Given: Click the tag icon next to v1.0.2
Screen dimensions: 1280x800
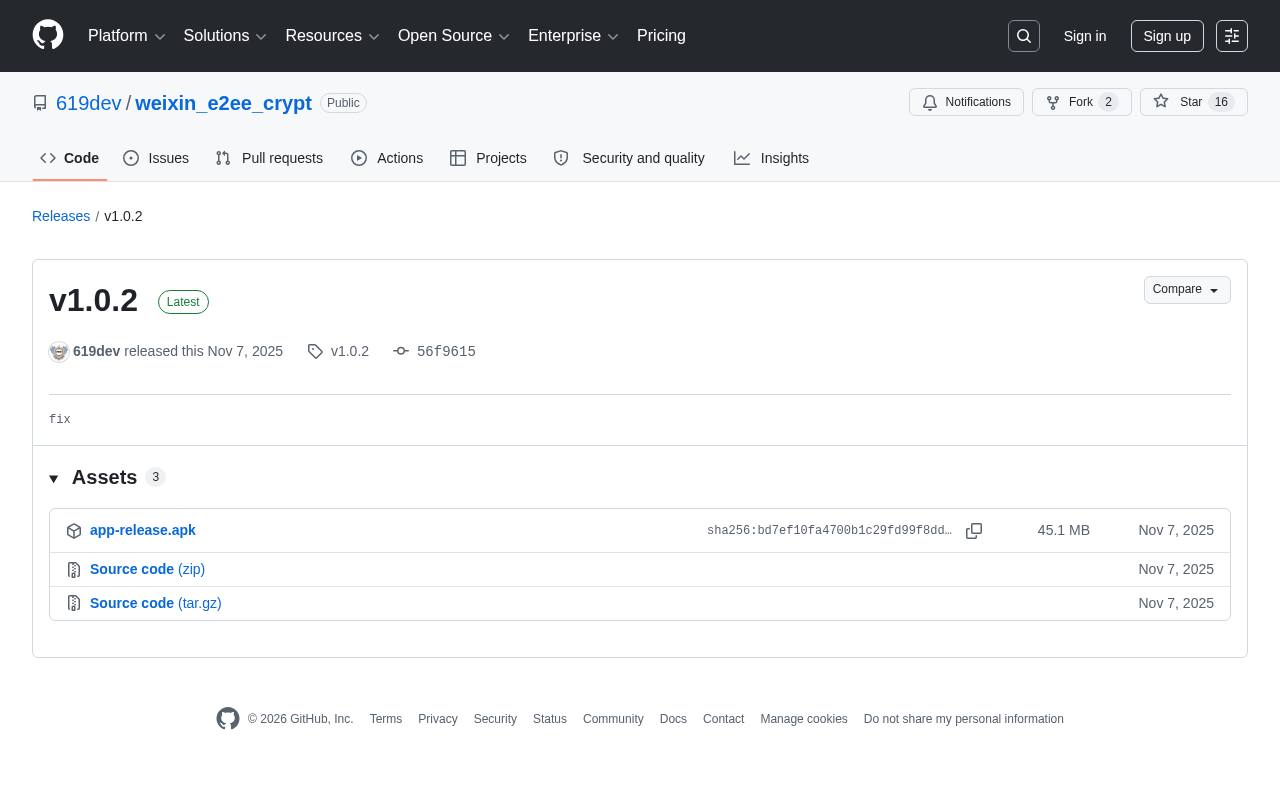Looking at the screenshot, I should click(315, 351).
